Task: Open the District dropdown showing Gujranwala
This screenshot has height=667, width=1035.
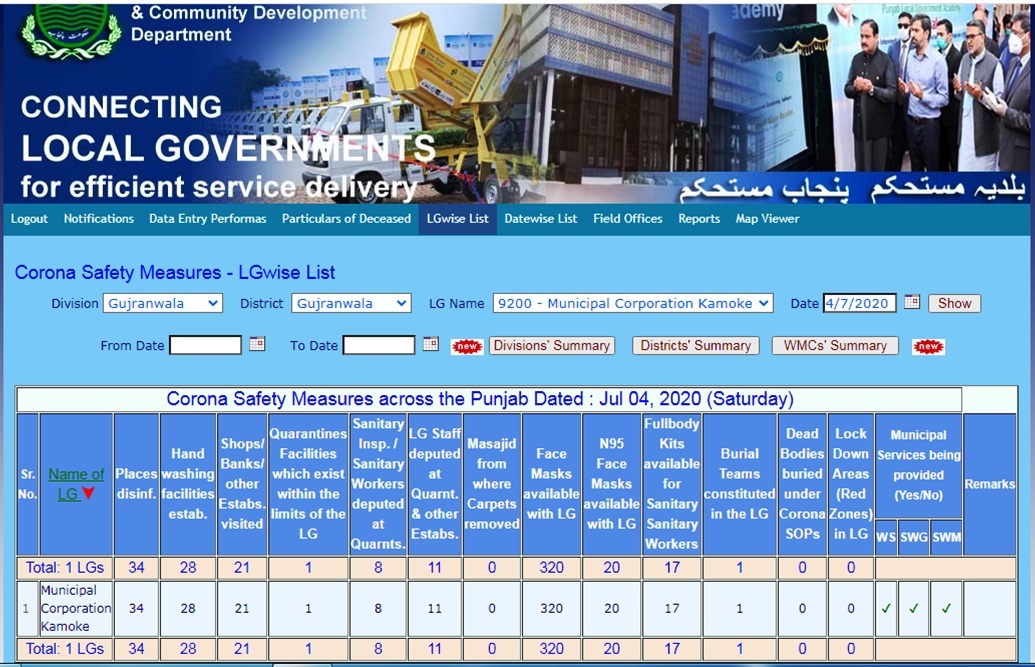Action: [351, 303]
